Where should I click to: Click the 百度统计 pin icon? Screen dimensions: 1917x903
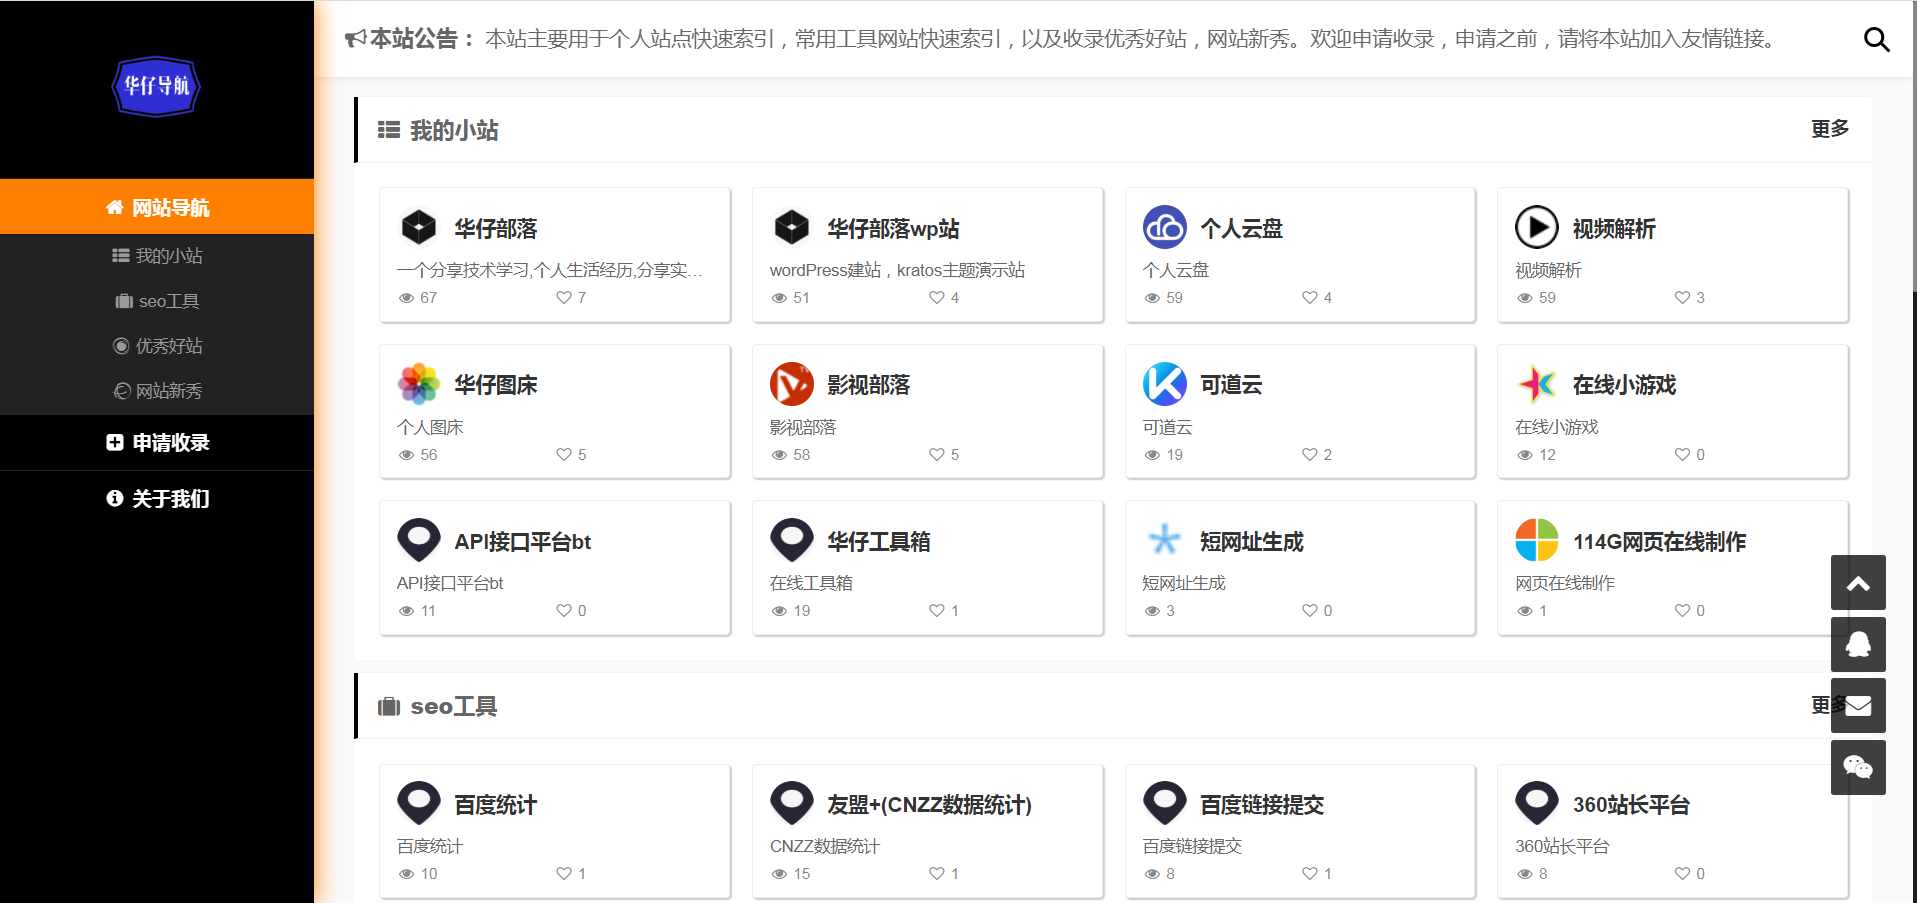click(x=419, y=804)
